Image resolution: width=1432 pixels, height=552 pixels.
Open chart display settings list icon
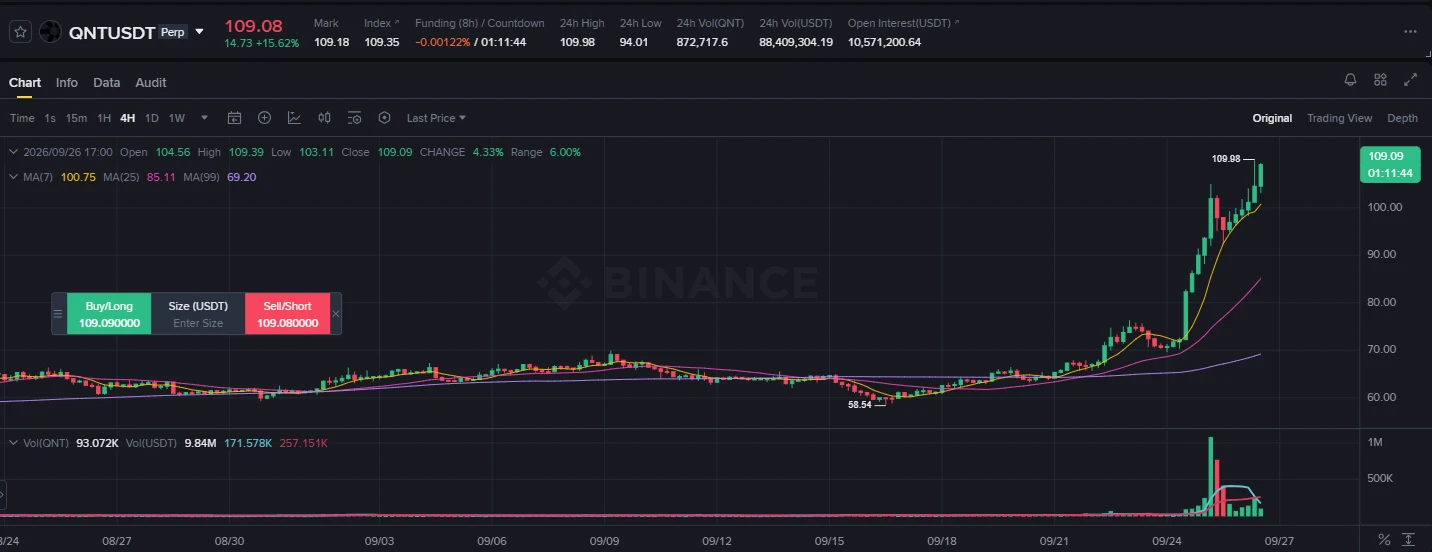354,118
